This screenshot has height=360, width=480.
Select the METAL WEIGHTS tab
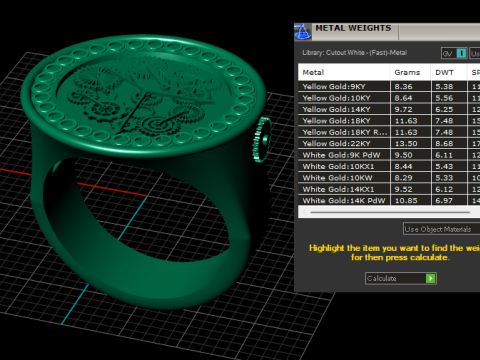353,28
